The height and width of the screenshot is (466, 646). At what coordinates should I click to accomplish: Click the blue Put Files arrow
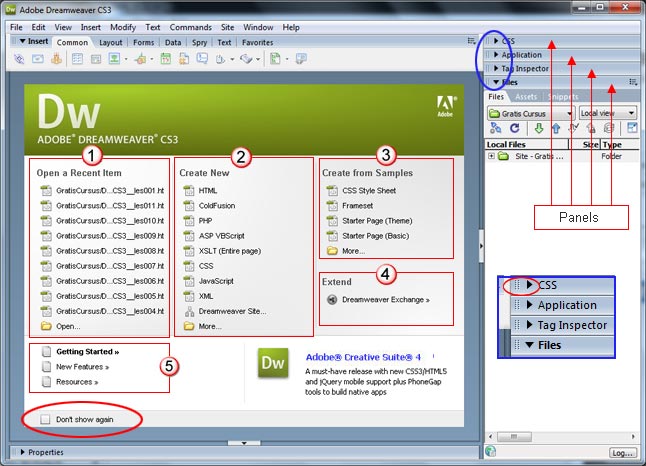556,128
